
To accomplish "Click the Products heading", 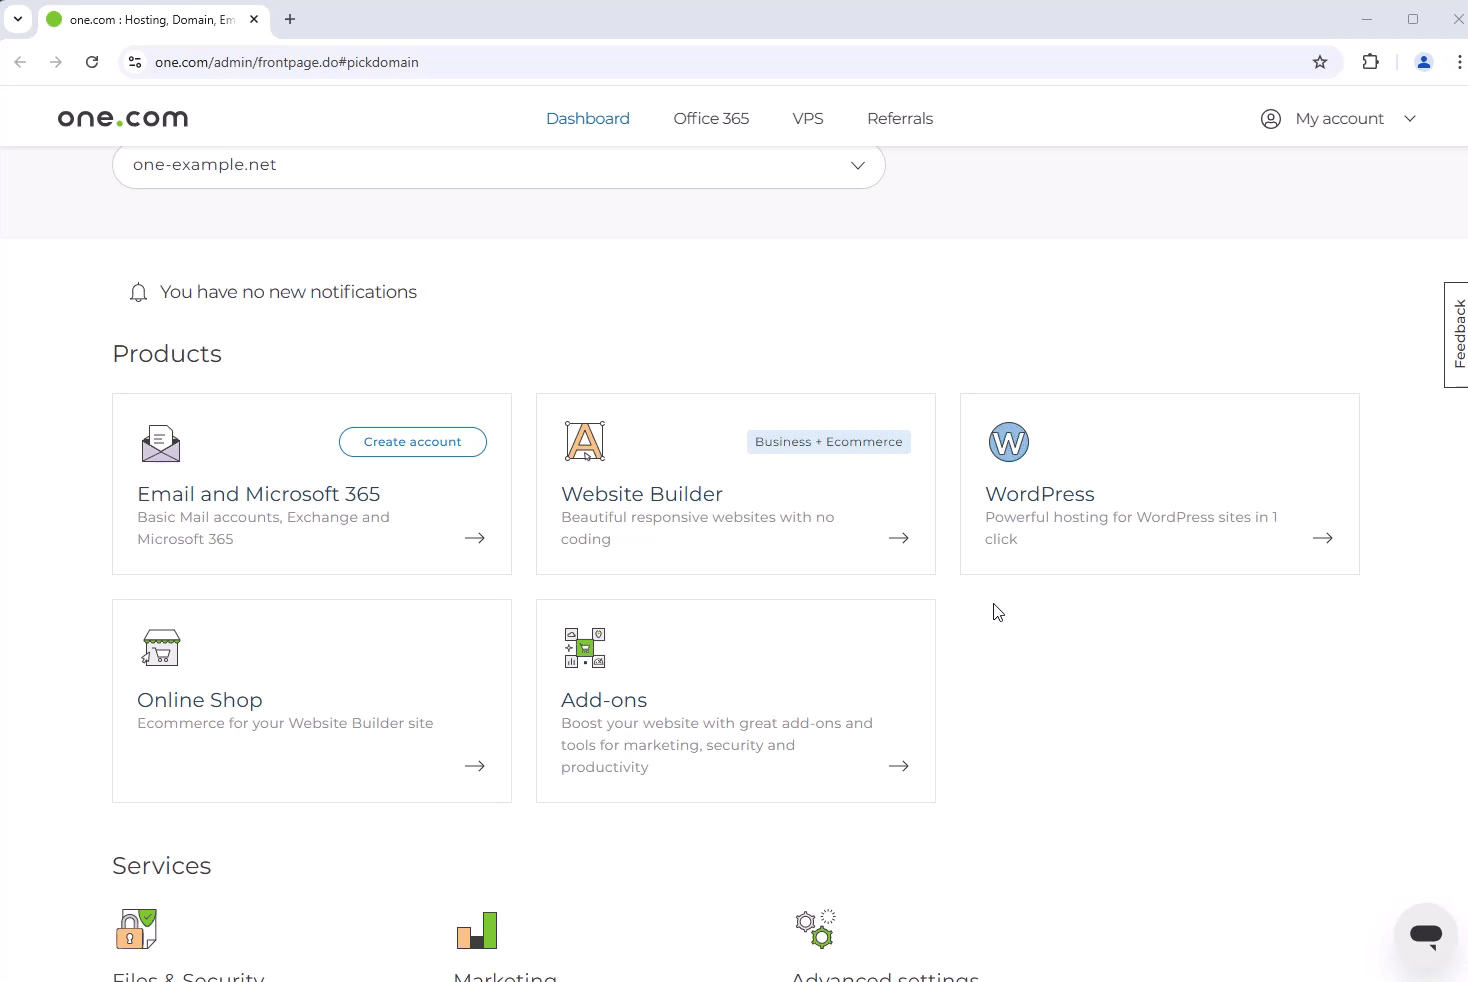I will point(167,354).
